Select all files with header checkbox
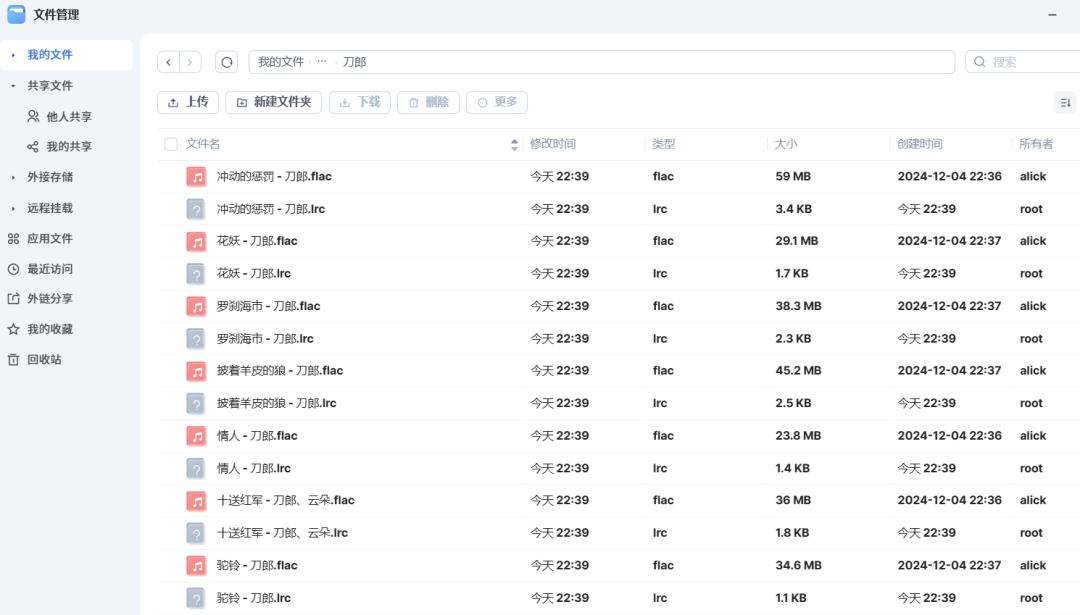Viewport: 1080px width, 615px height. click(x=171, y=144)
